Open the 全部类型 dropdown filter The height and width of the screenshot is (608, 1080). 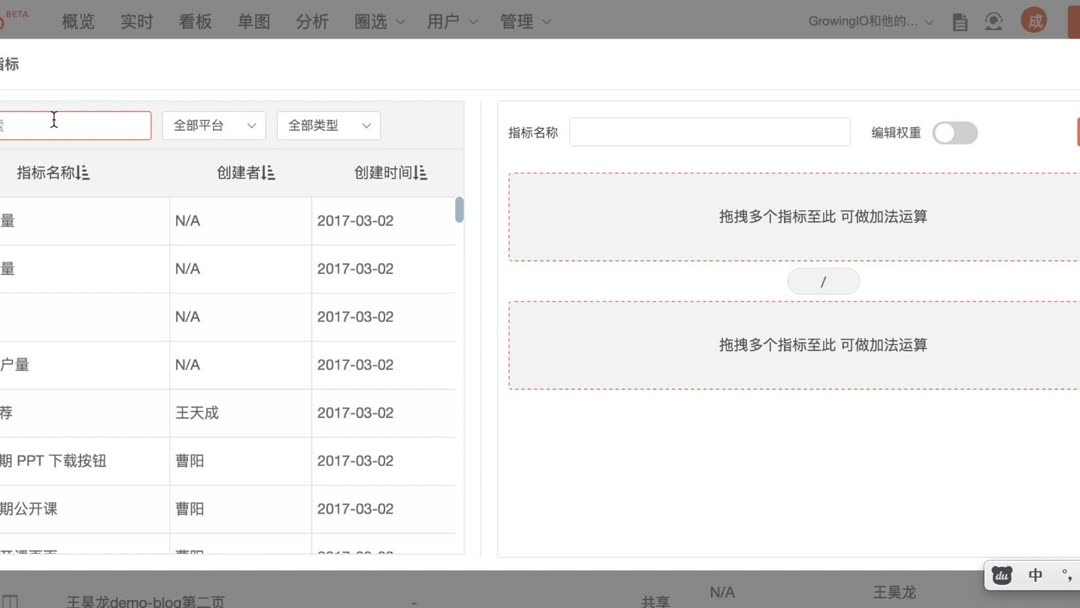pyautogui.click(x=328, y=125)
